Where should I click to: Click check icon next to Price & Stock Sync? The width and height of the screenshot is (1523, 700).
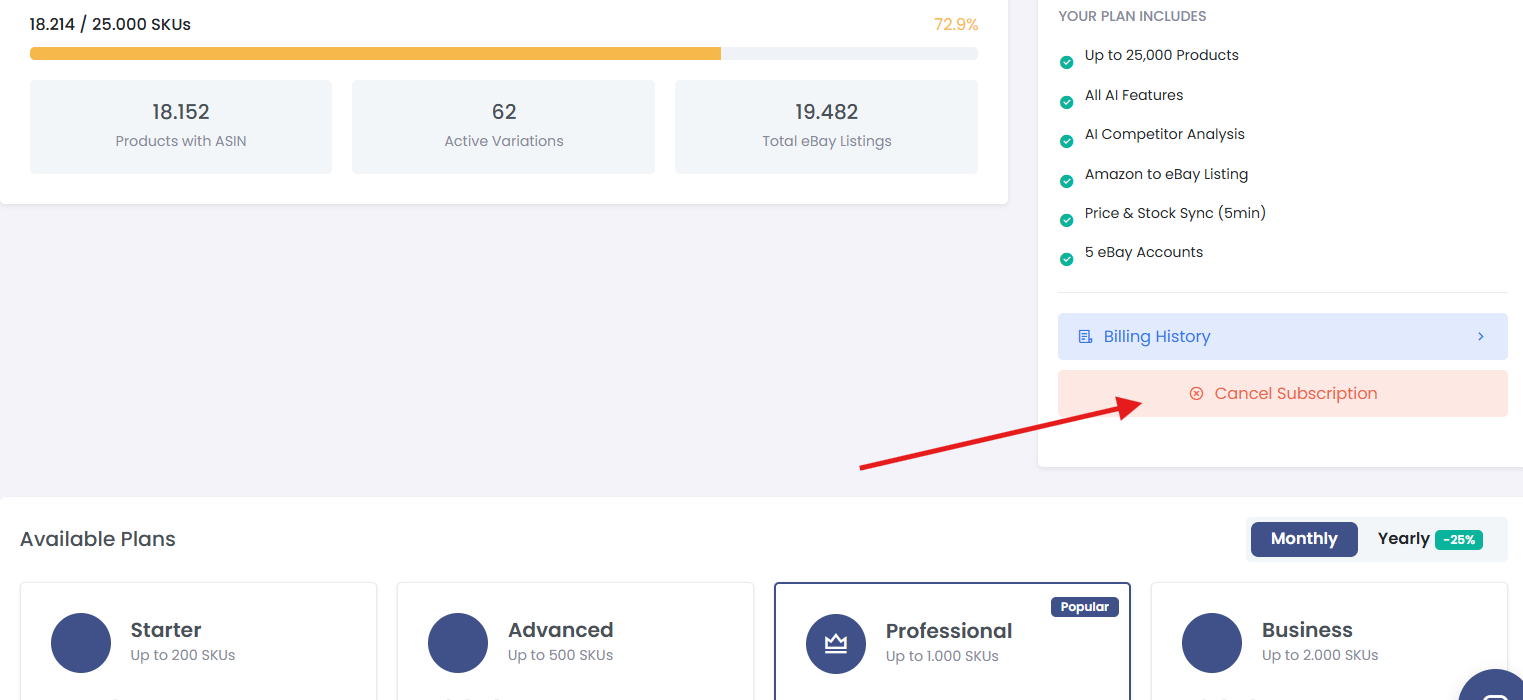pos(1067,220)
